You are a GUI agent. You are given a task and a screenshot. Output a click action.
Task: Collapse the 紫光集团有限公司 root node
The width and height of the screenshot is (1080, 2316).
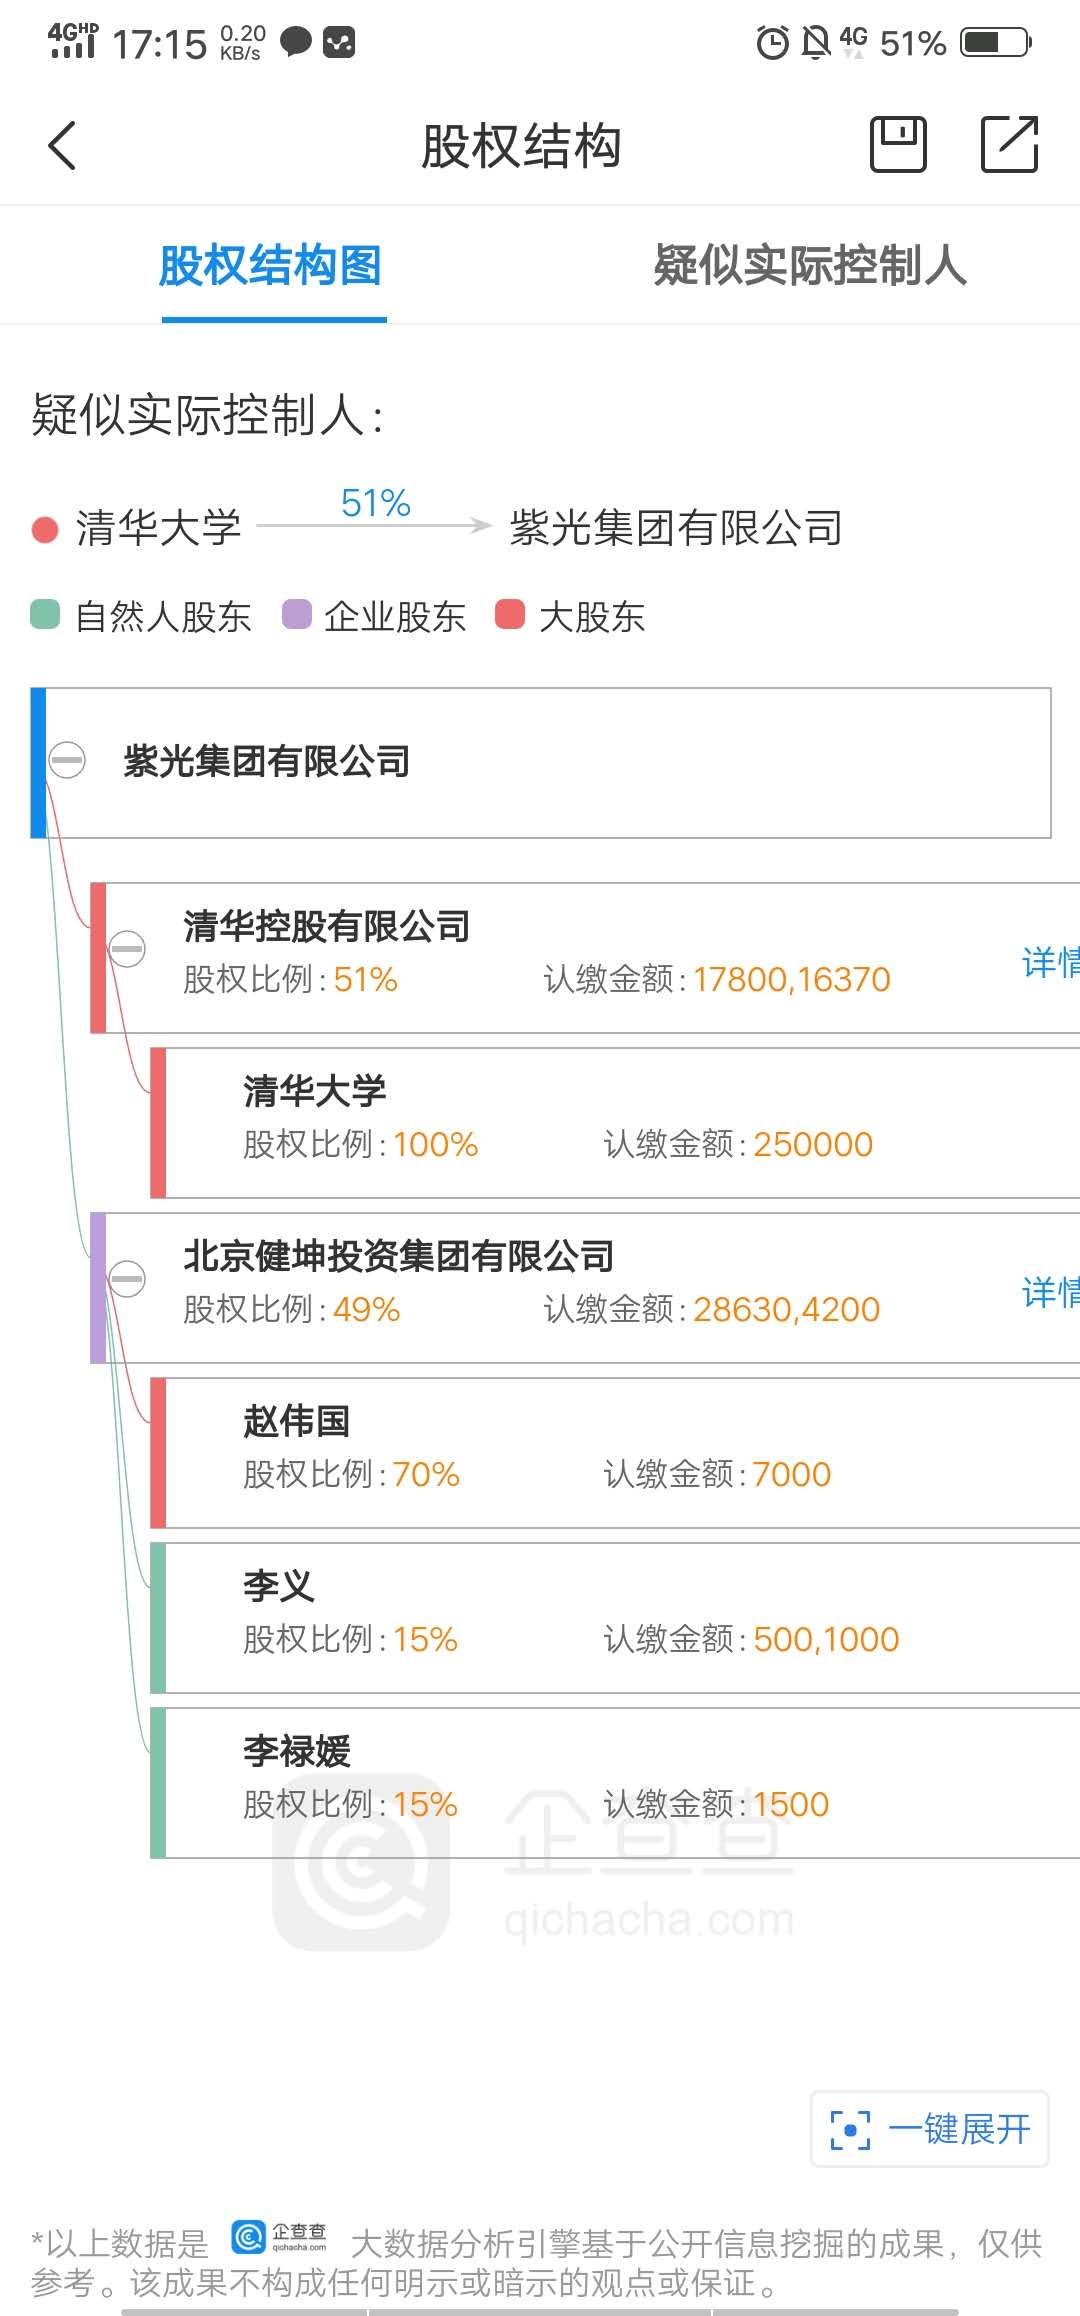point(67,760)
